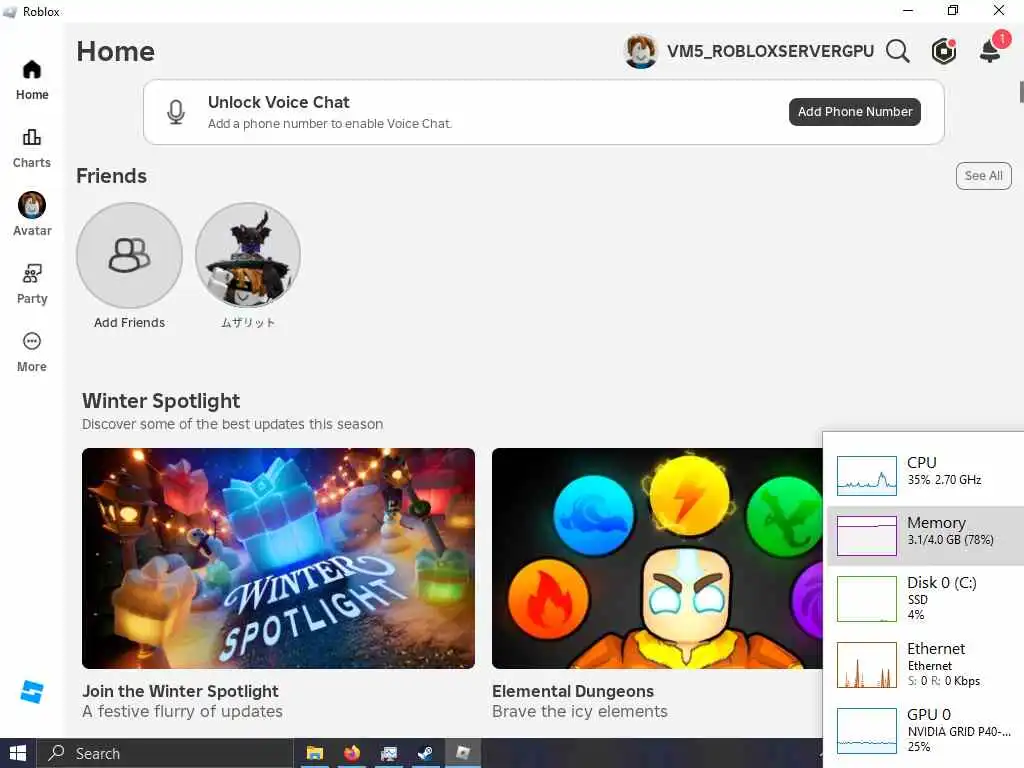1024x768 pixels.
Task: Click the Winter Spotlight section heading
Action: 161,400
